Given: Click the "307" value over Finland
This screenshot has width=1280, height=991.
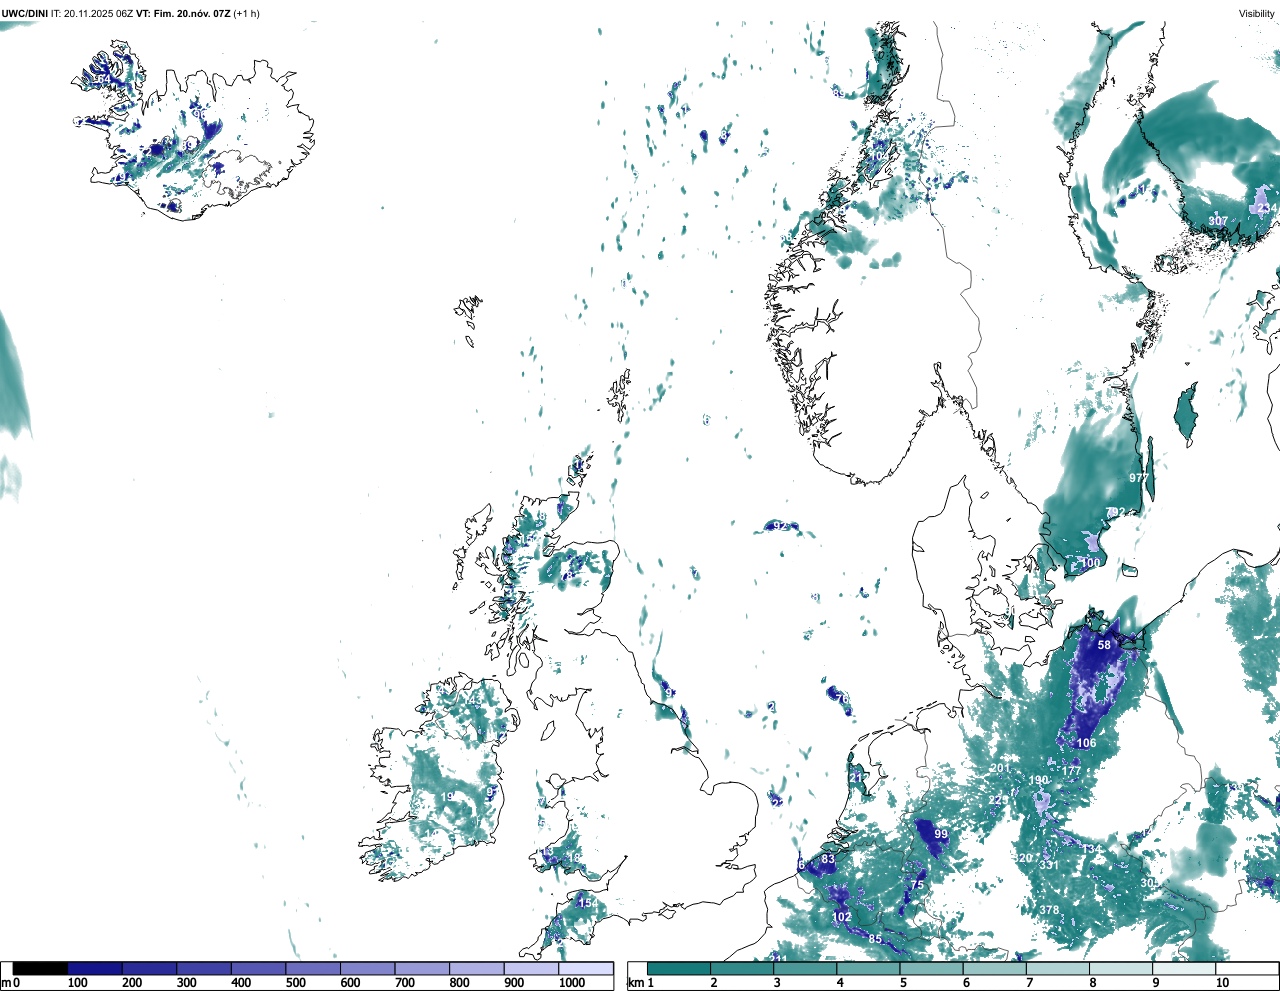Looking at the screenshot, I should 1218,221.
